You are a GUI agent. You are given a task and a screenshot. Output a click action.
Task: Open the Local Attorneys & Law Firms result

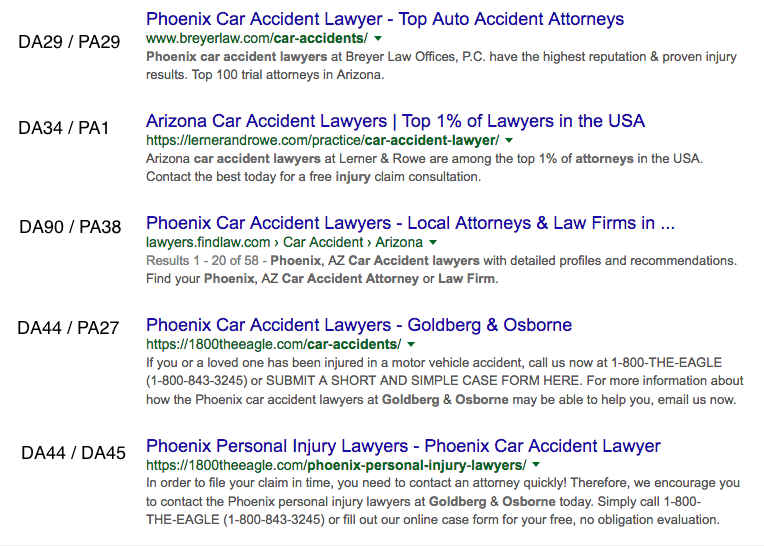[x=410, y=223]
